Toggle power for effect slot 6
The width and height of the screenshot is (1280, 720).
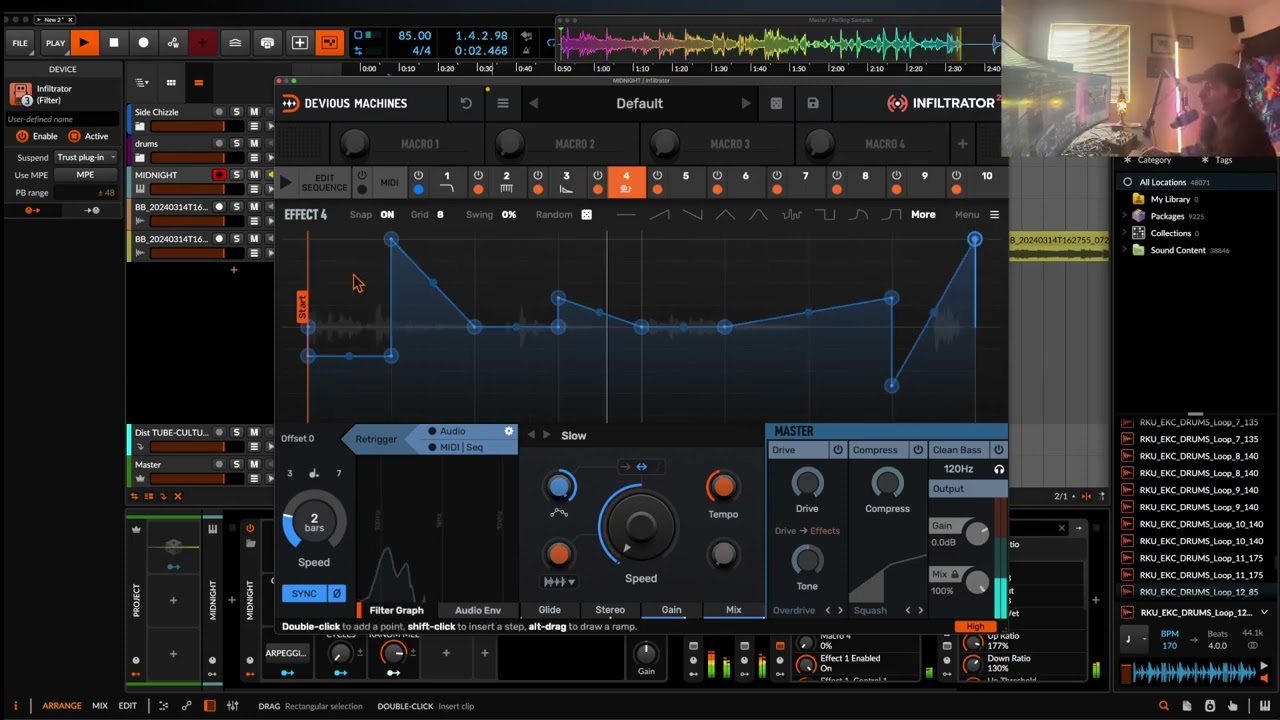click(717, 176)
